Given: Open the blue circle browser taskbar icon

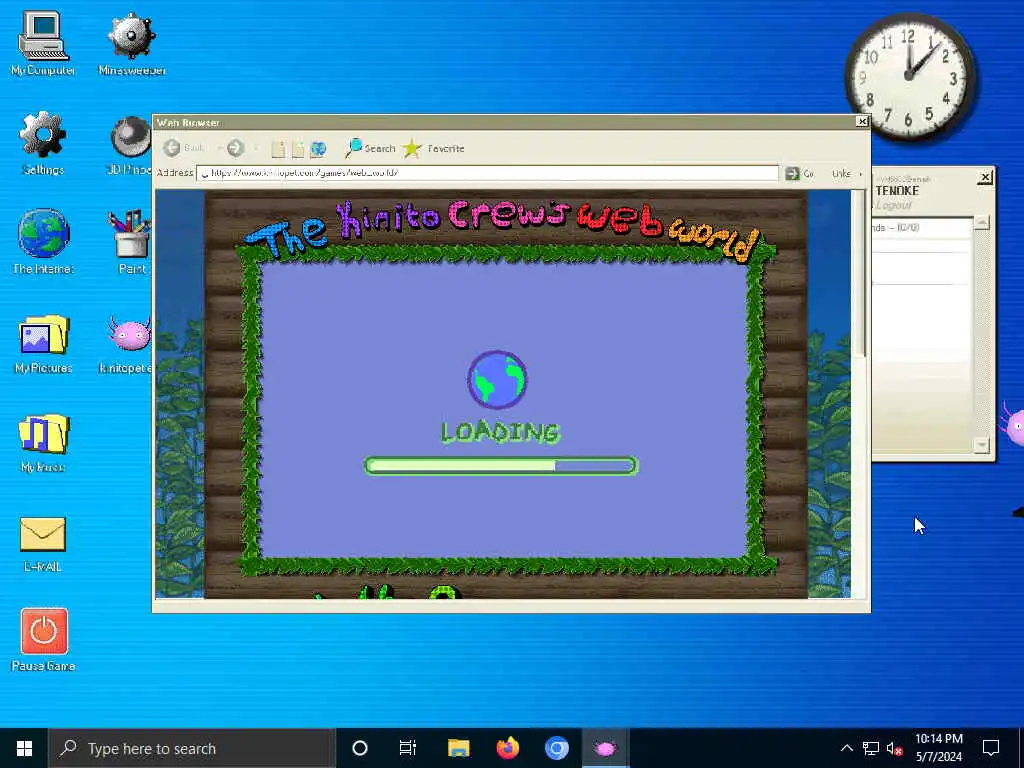Looking at the screenshot, I should (x=556, y=748).
